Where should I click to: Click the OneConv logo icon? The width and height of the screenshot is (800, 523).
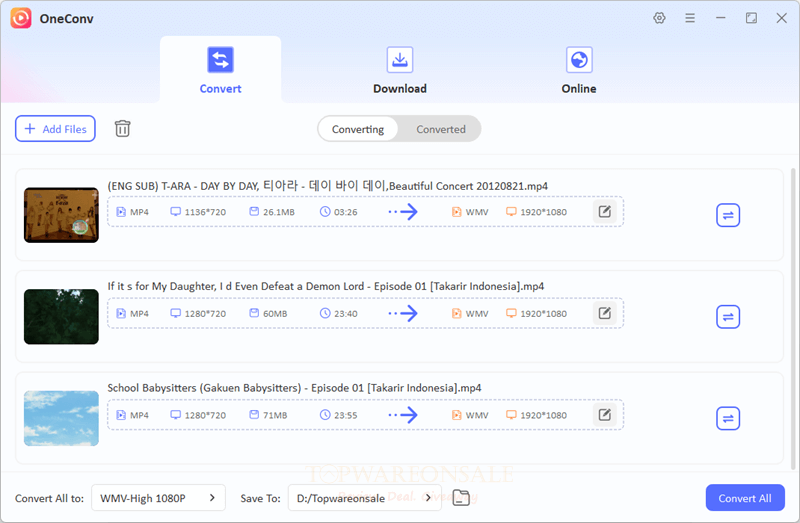[21, 18]
